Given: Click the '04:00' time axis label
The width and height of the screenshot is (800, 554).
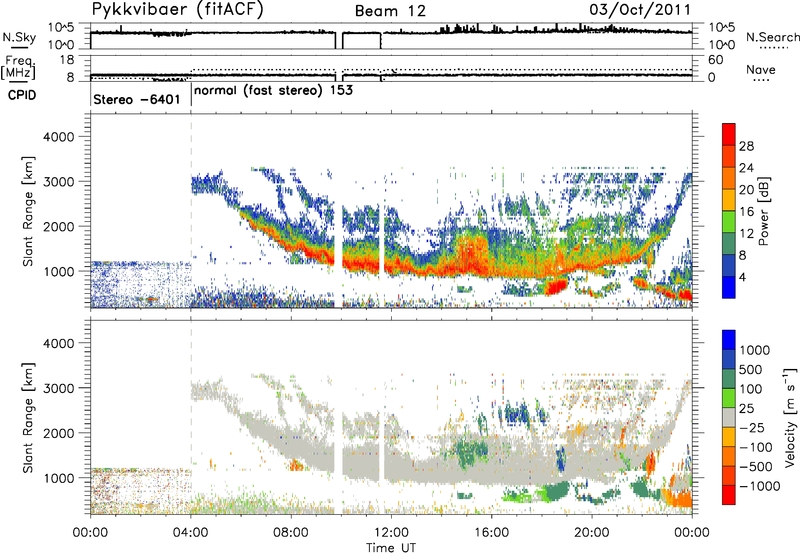Looking at the screenshot, I should coord(190,533).
